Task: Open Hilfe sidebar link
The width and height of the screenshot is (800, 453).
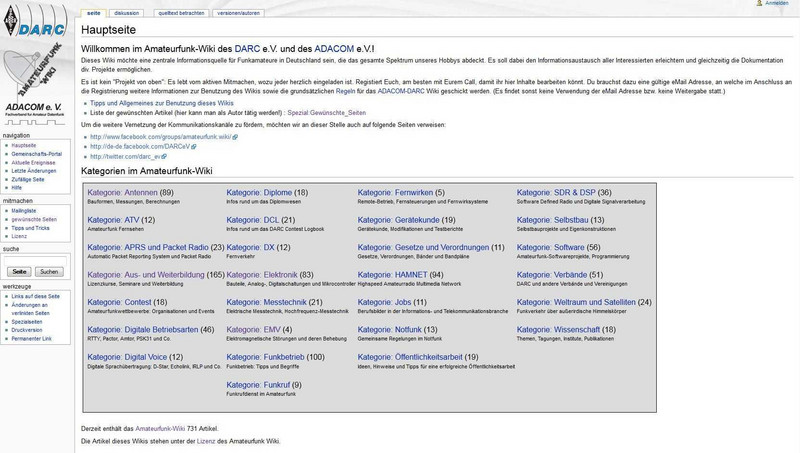Action: [17, 188]
